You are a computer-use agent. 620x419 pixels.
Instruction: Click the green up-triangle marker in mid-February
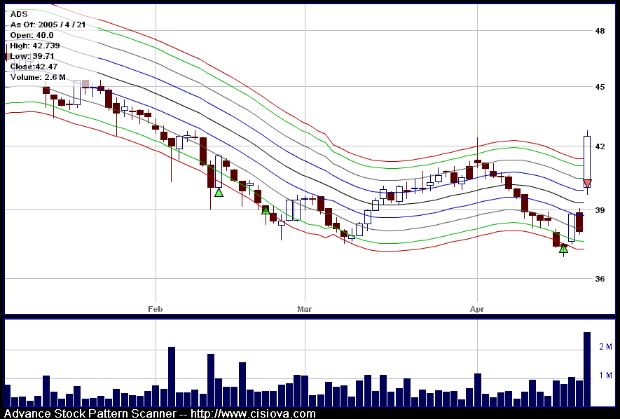219,192
